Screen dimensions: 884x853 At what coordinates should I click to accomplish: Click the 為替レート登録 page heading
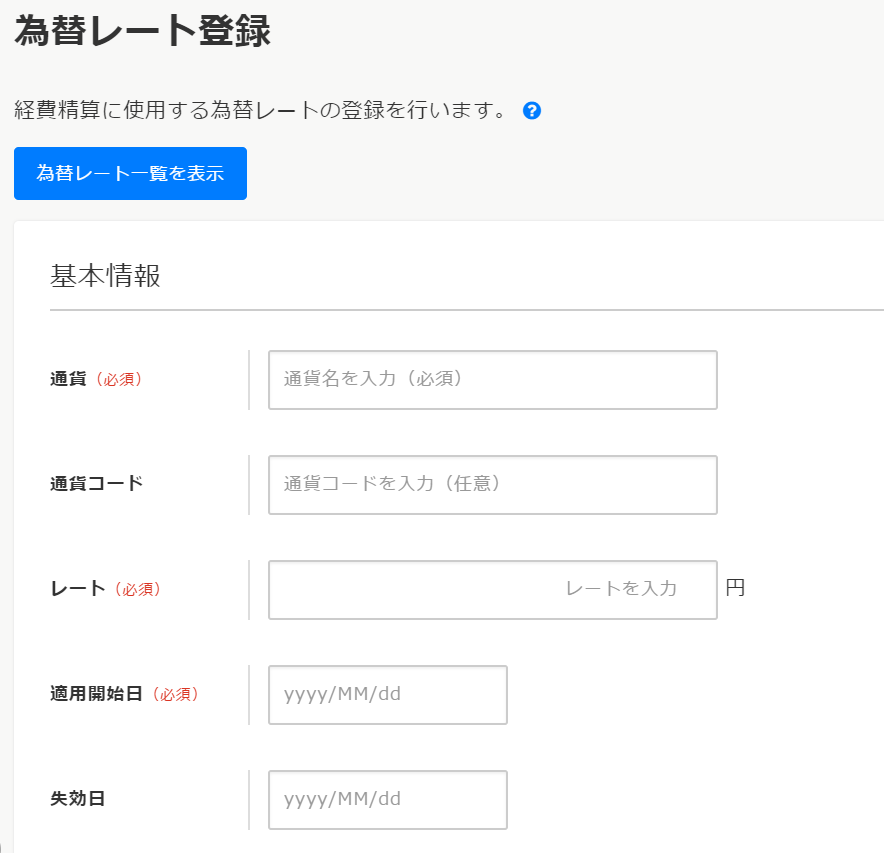(x=143, y=30)
